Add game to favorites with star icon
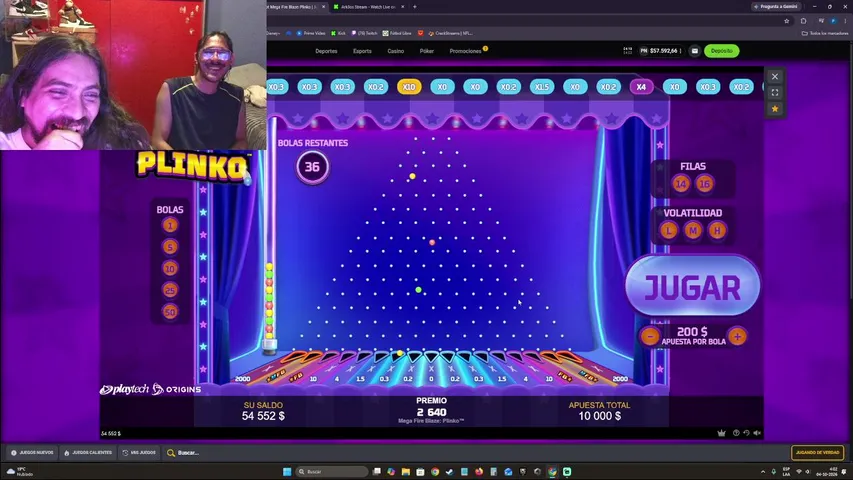The height and width of the screenshot is (480, 853). coord(775,109)
